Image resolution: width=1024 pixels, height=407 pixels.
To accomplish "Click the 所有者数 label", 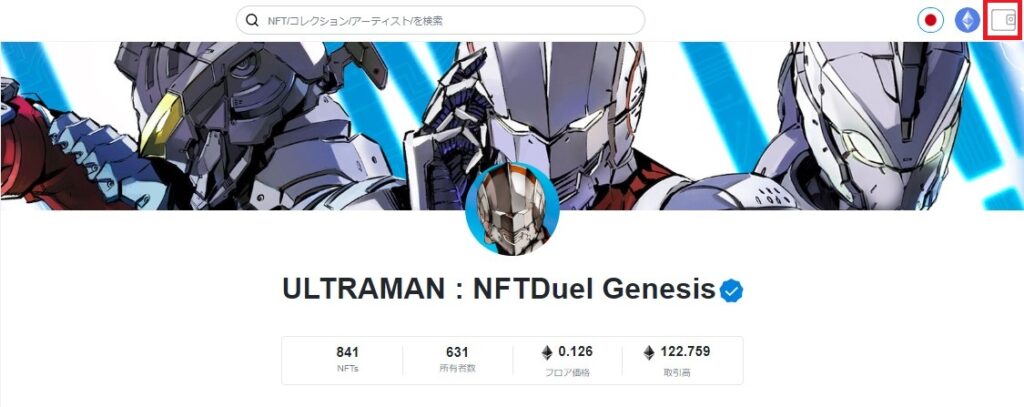I will click(458, 368).
